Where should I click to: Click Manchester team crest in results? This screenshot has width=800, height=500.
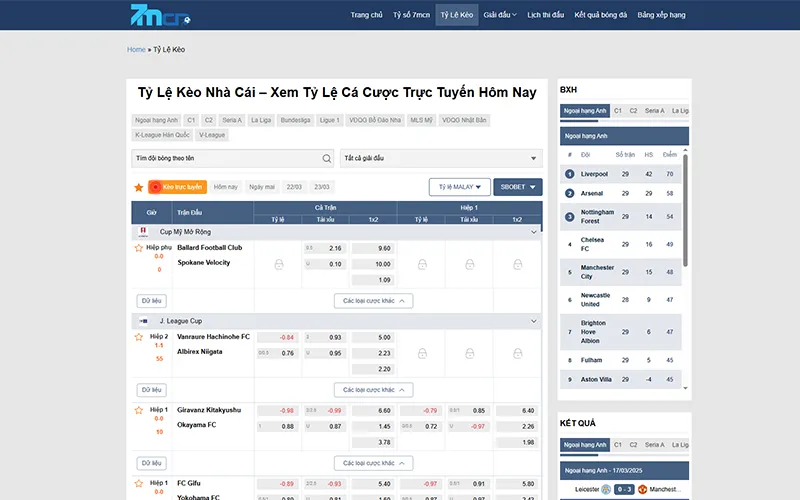click(642, 489)
